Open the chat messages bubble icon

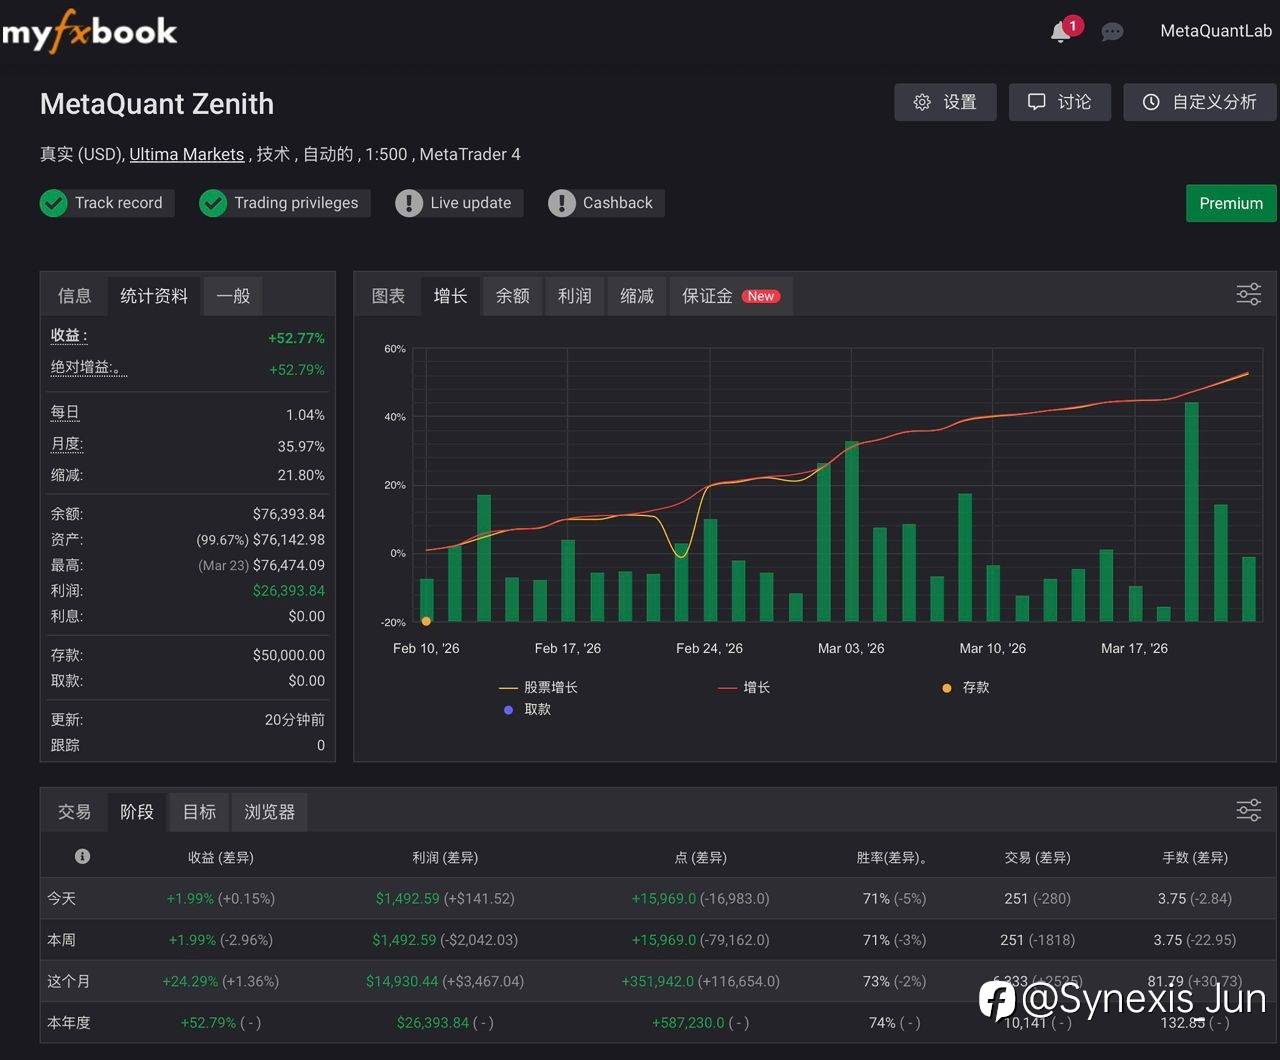[1112, 32]
